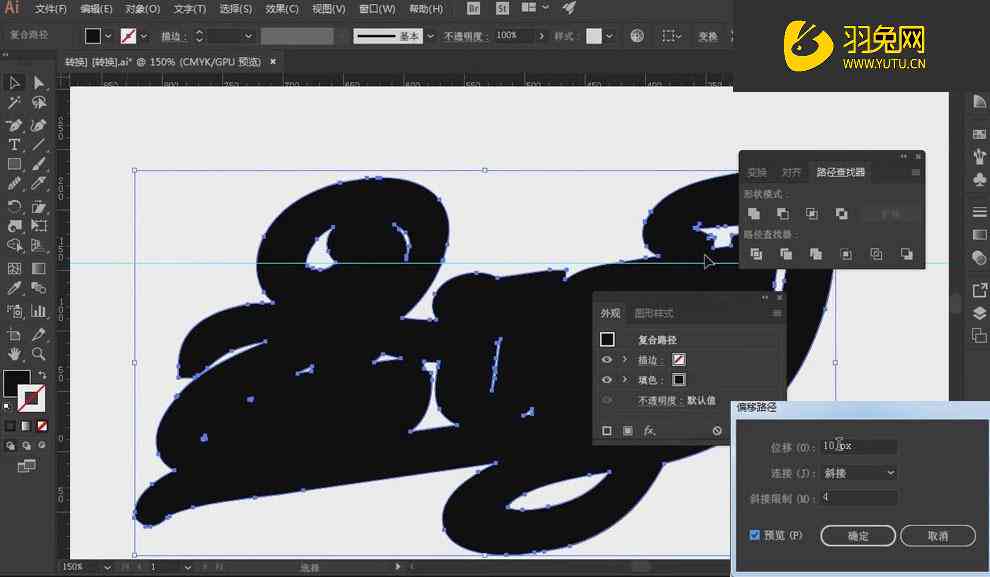Select the Selection tool (black arrow)
This screenshot has width=990, height=577.
point(15,83)
